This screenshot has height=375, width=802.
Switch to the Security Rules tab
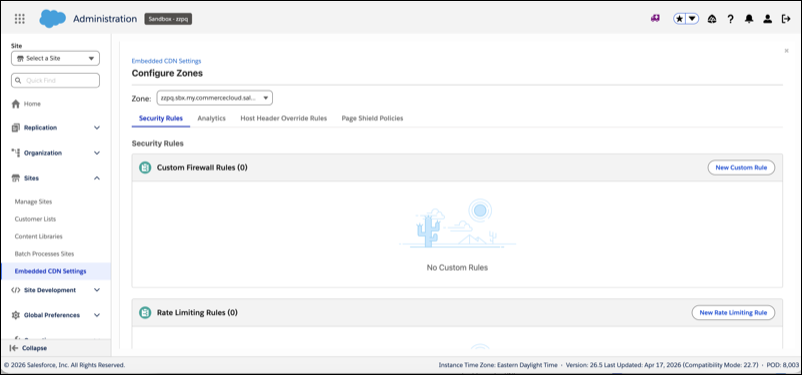click(161, 118)
